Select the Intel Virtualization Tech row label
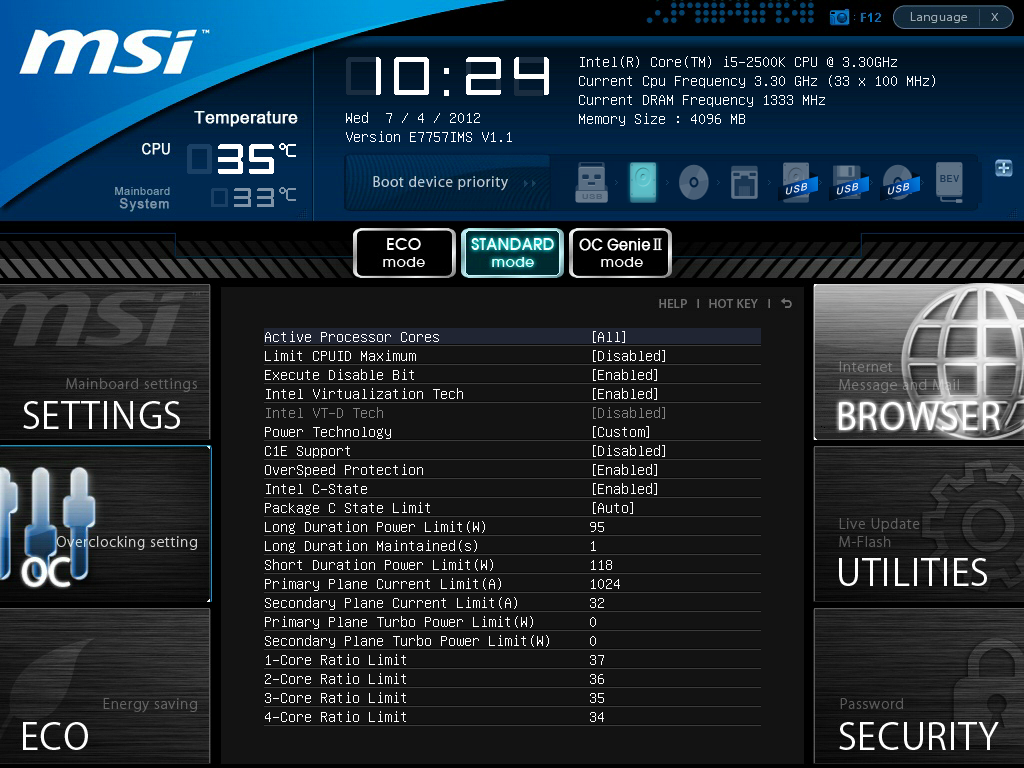This screenshot has height=768, width=1024. coord(364,394)
